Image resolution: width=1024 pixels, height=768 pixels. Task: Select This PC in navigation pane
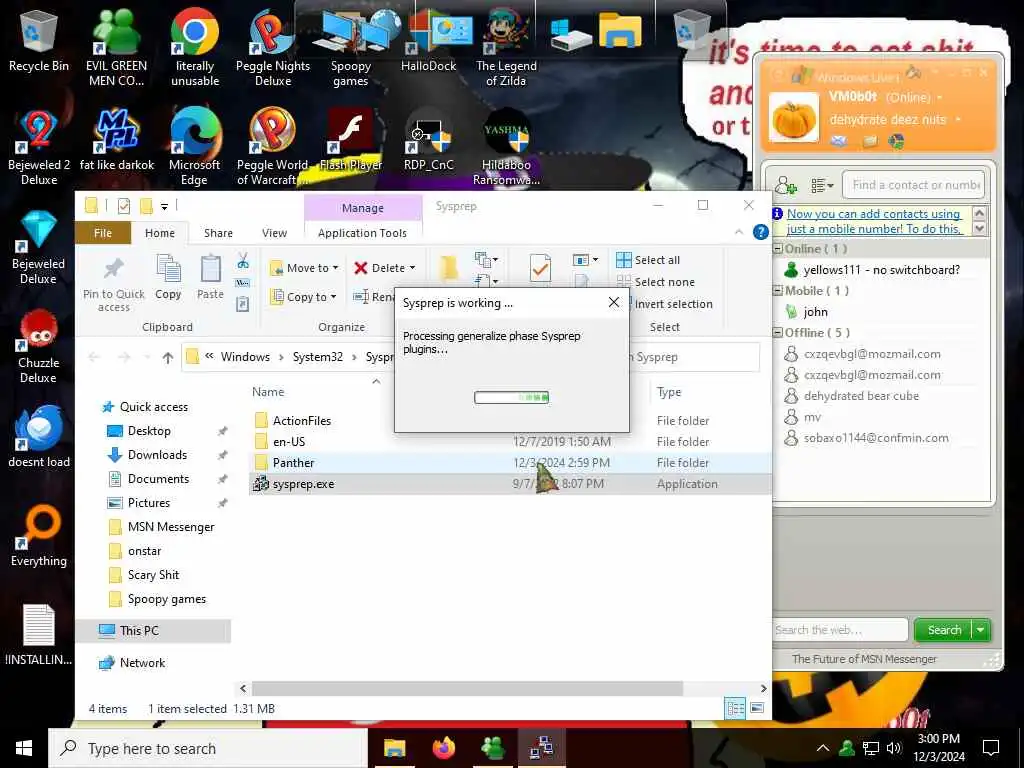pos(154,631)
